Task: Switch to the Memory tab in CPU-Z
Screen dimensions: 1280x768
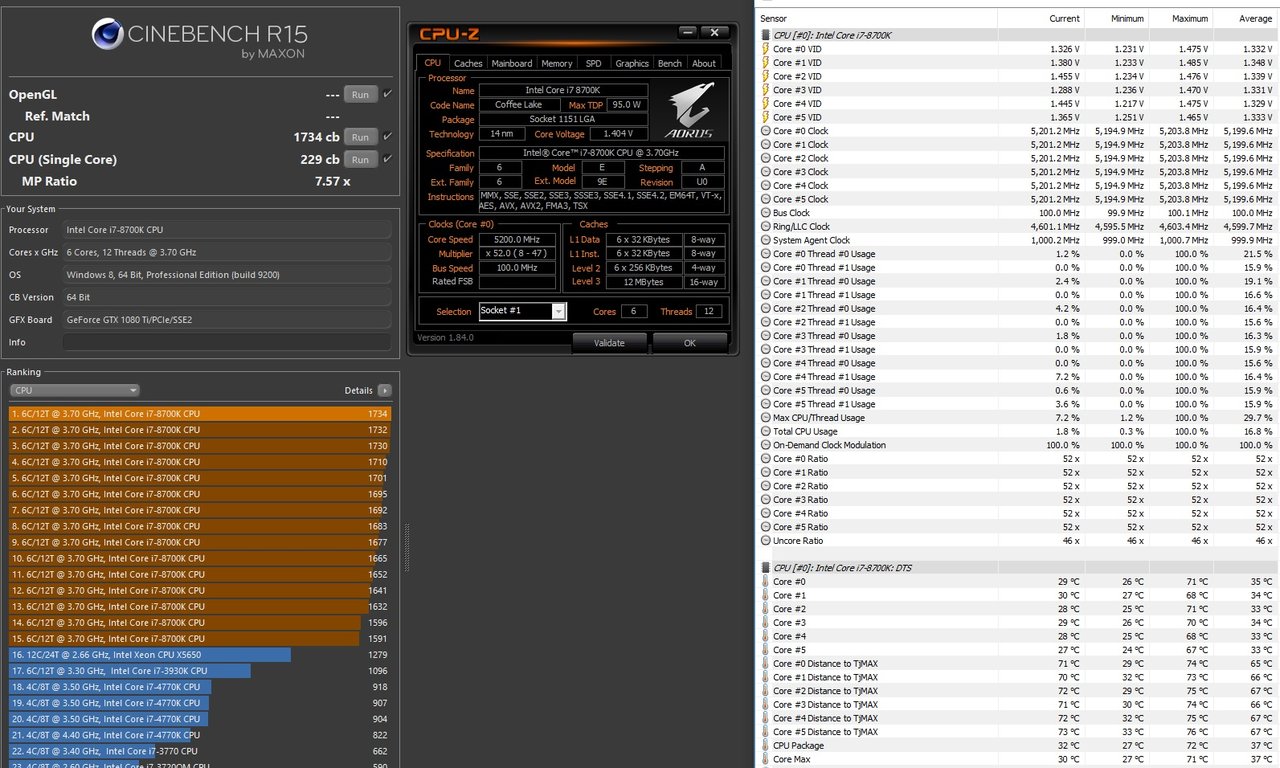Action: [x=557, y=63]
